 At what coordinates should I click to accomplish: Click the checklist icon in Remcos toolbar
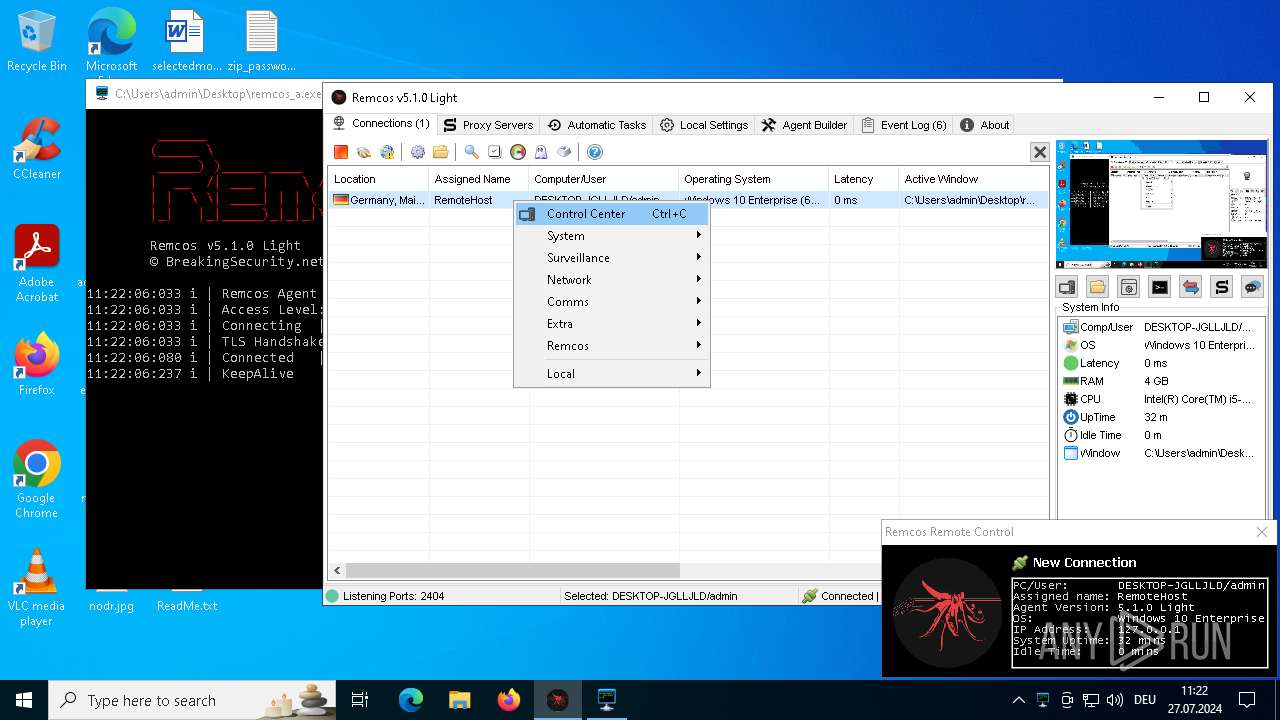pos(494,152)
